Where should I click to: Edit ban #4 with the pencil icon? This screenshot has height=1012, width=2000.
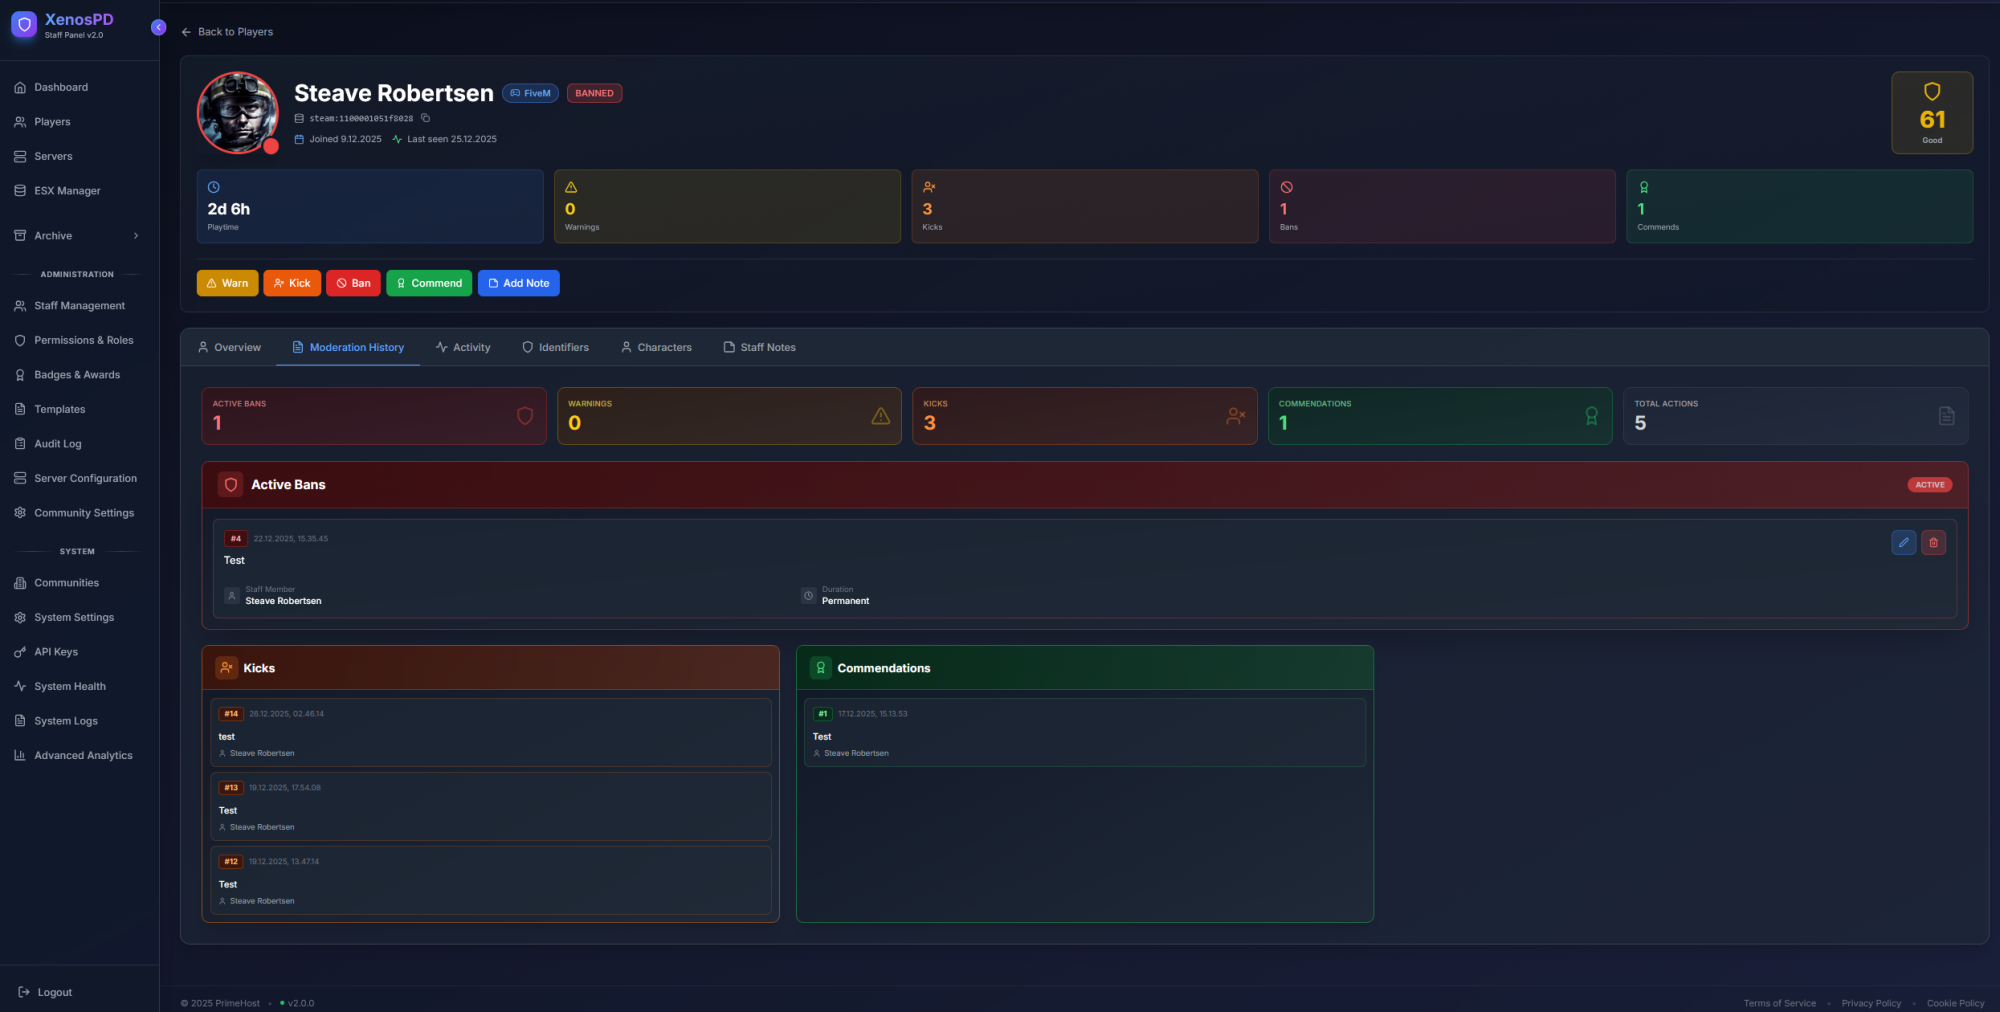click(x=1904, y=542)
